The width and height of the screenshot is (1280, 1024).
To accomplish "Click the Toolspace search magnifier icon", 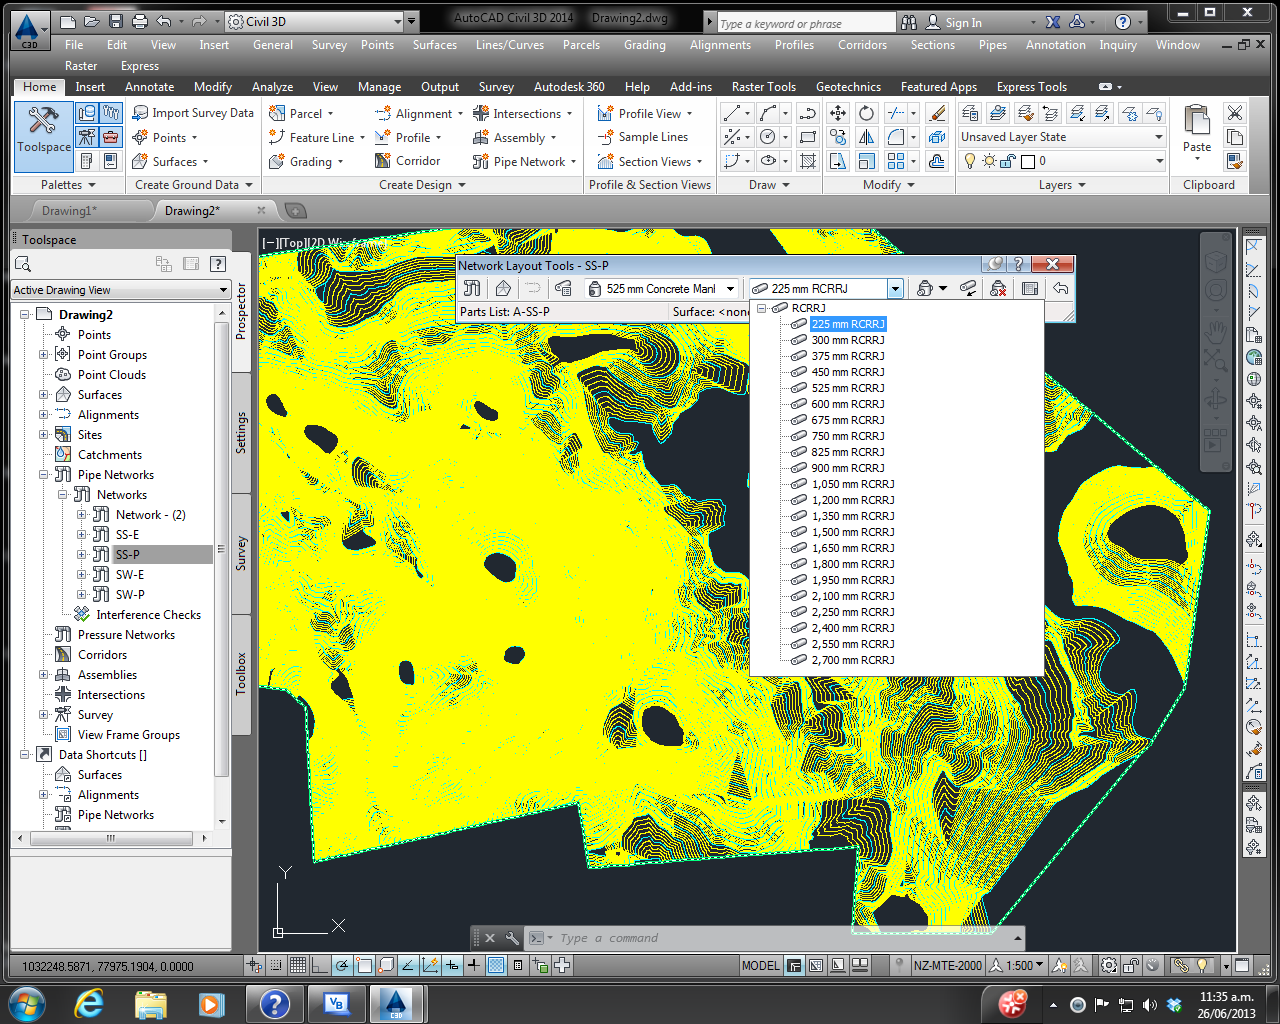I will click(24, 264).
